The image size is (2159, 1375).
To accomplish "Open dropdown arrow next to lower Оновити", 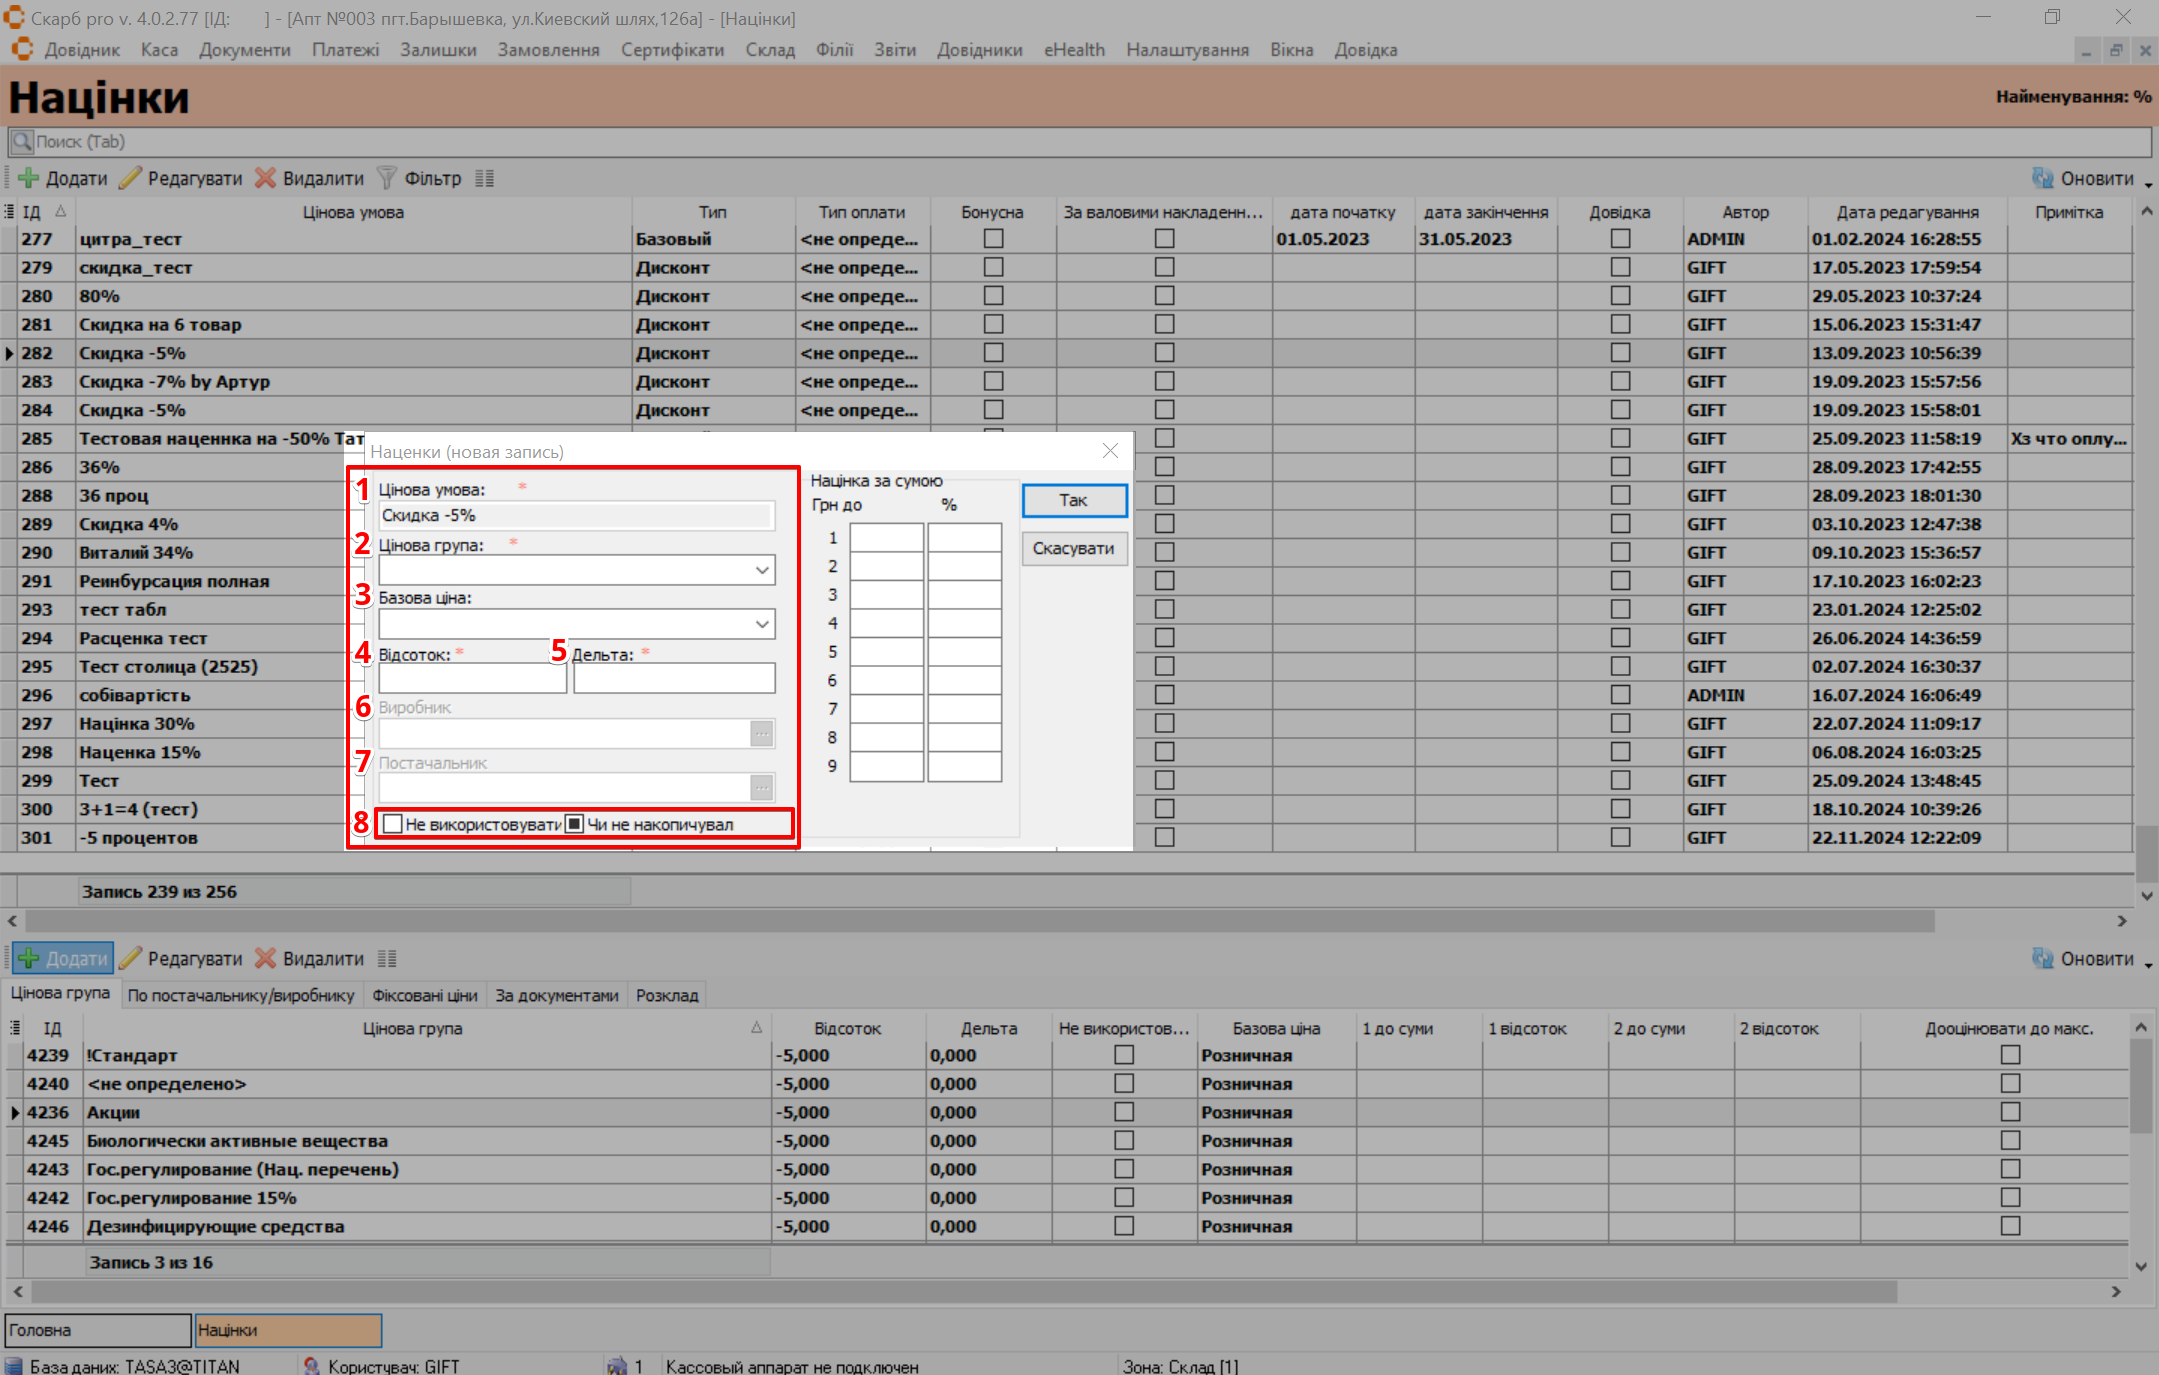I will tap(2148, 964).
